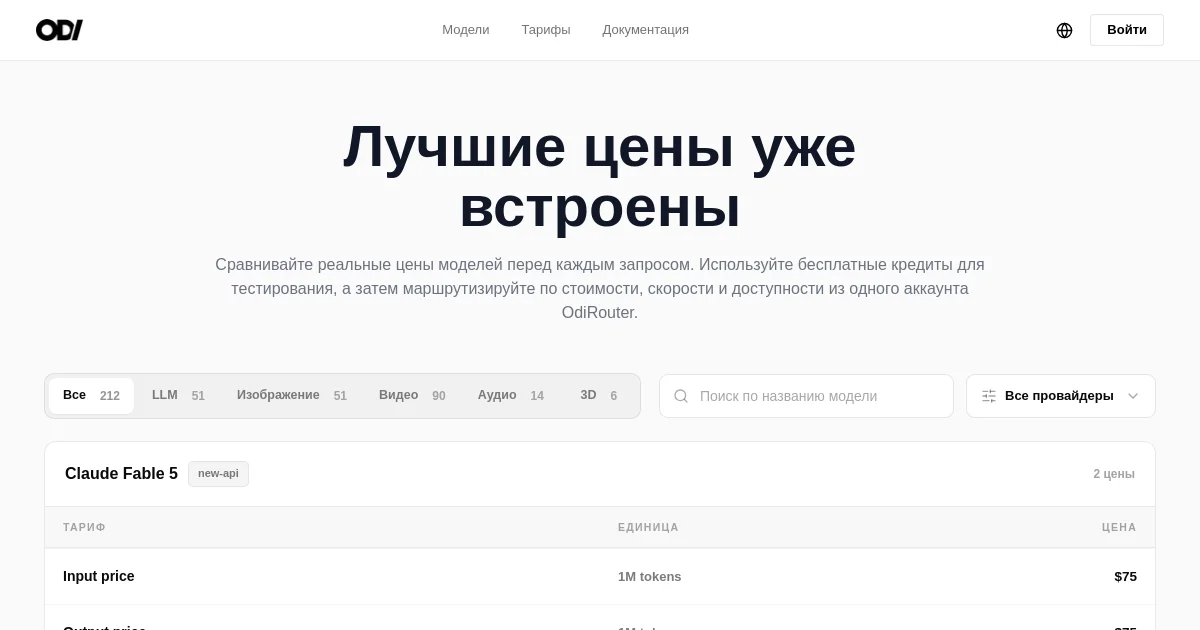This screenshot has width=1200, height=630.
Task: Click the new-api badge
Action: [218, 474]
